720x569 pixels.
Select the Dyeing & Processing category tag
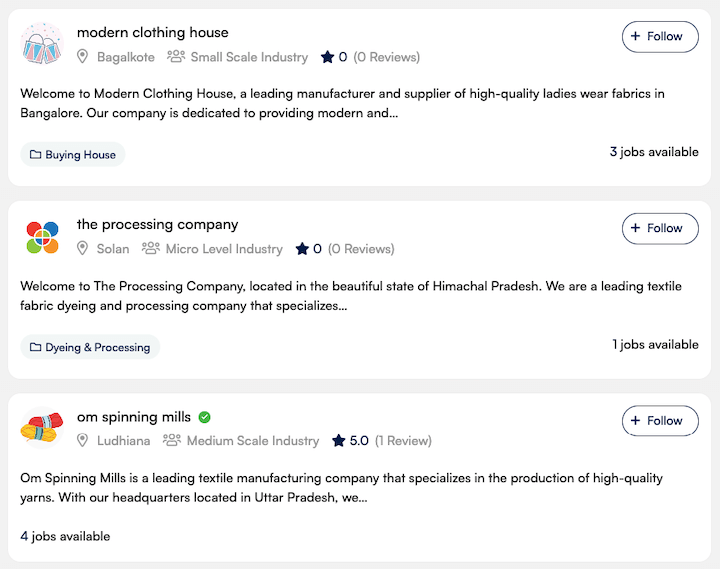point(90,348)
